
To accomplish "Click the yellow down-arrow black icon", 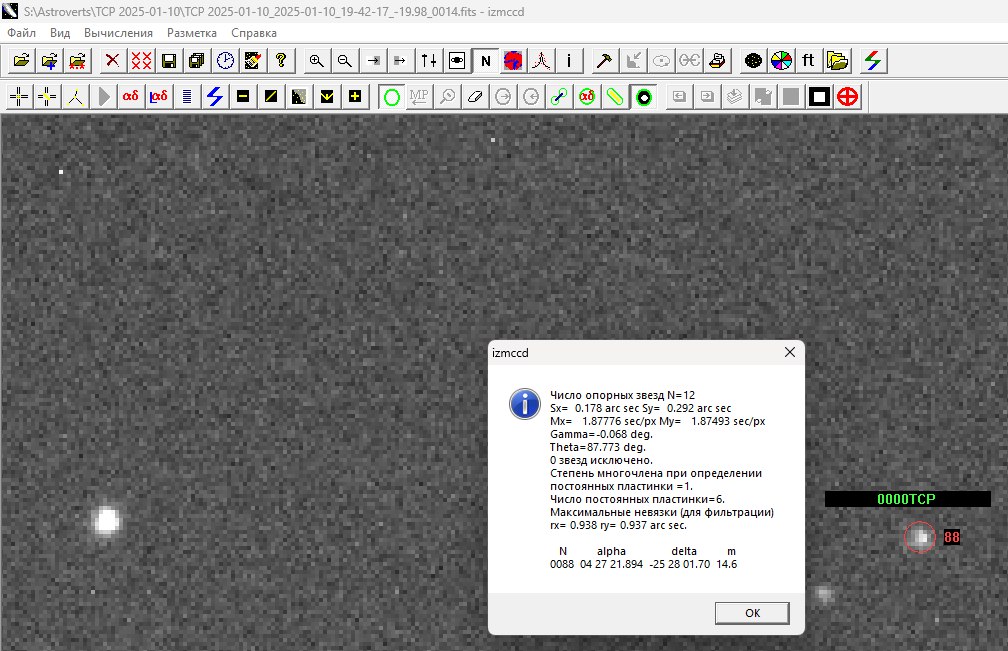I will 327,97.
